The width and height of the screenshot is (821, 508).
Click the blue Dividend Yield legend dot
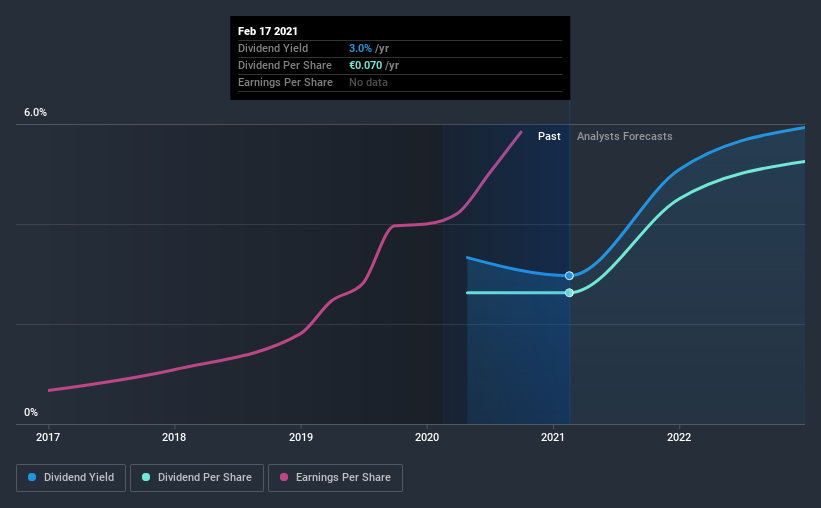click(x=32, y=477)
